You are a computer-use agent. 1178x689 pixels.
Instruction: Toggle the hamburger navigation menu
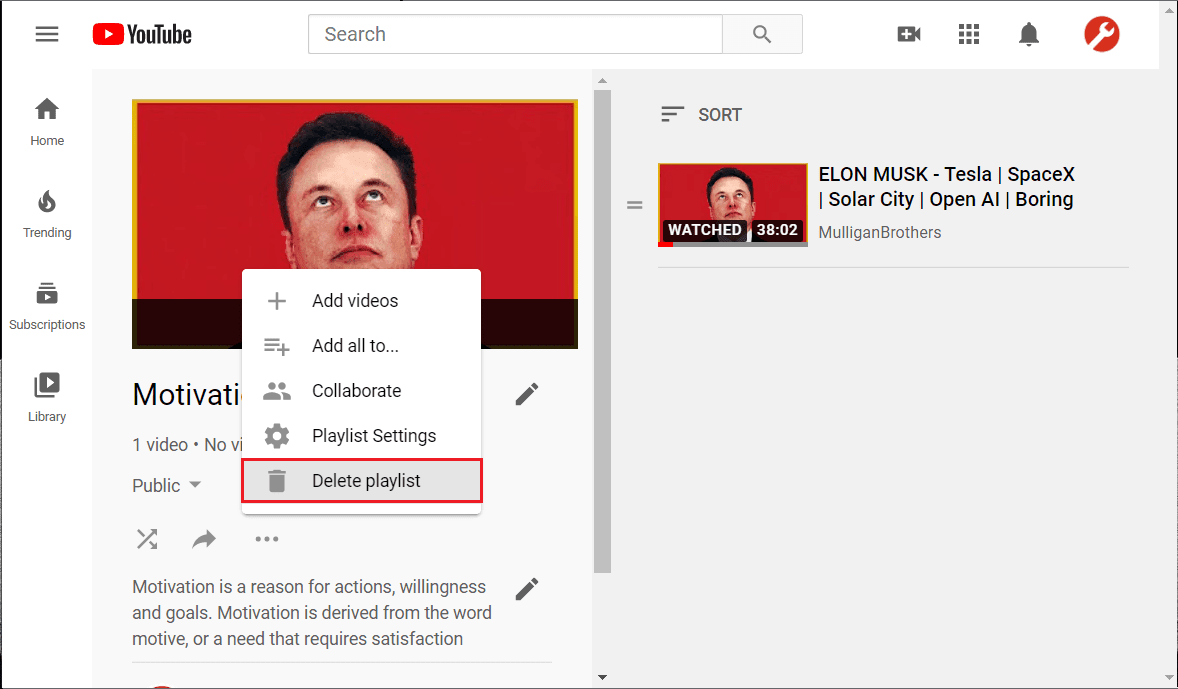pos(46,33)
